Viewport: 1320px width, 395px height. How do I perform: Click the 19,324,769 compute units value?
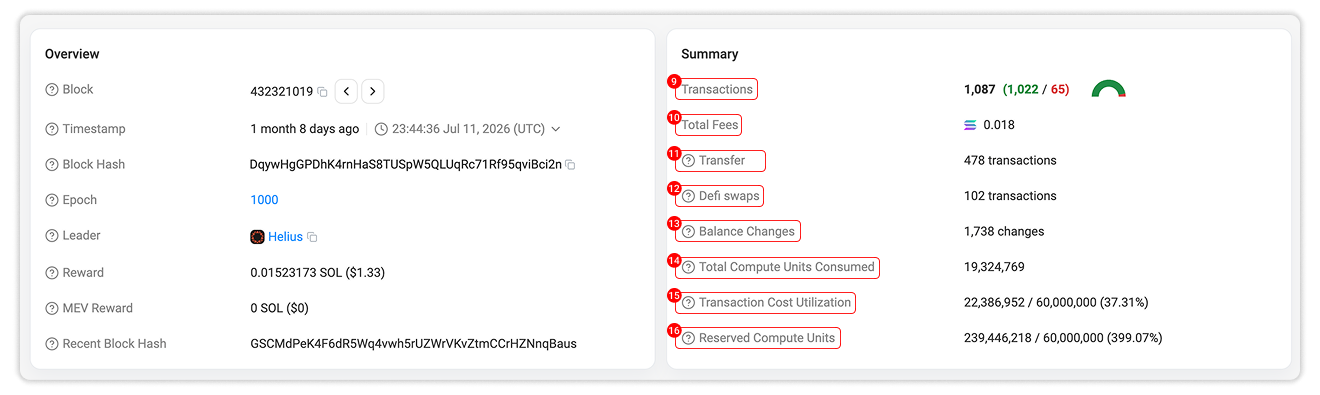(x=994, y=267)
